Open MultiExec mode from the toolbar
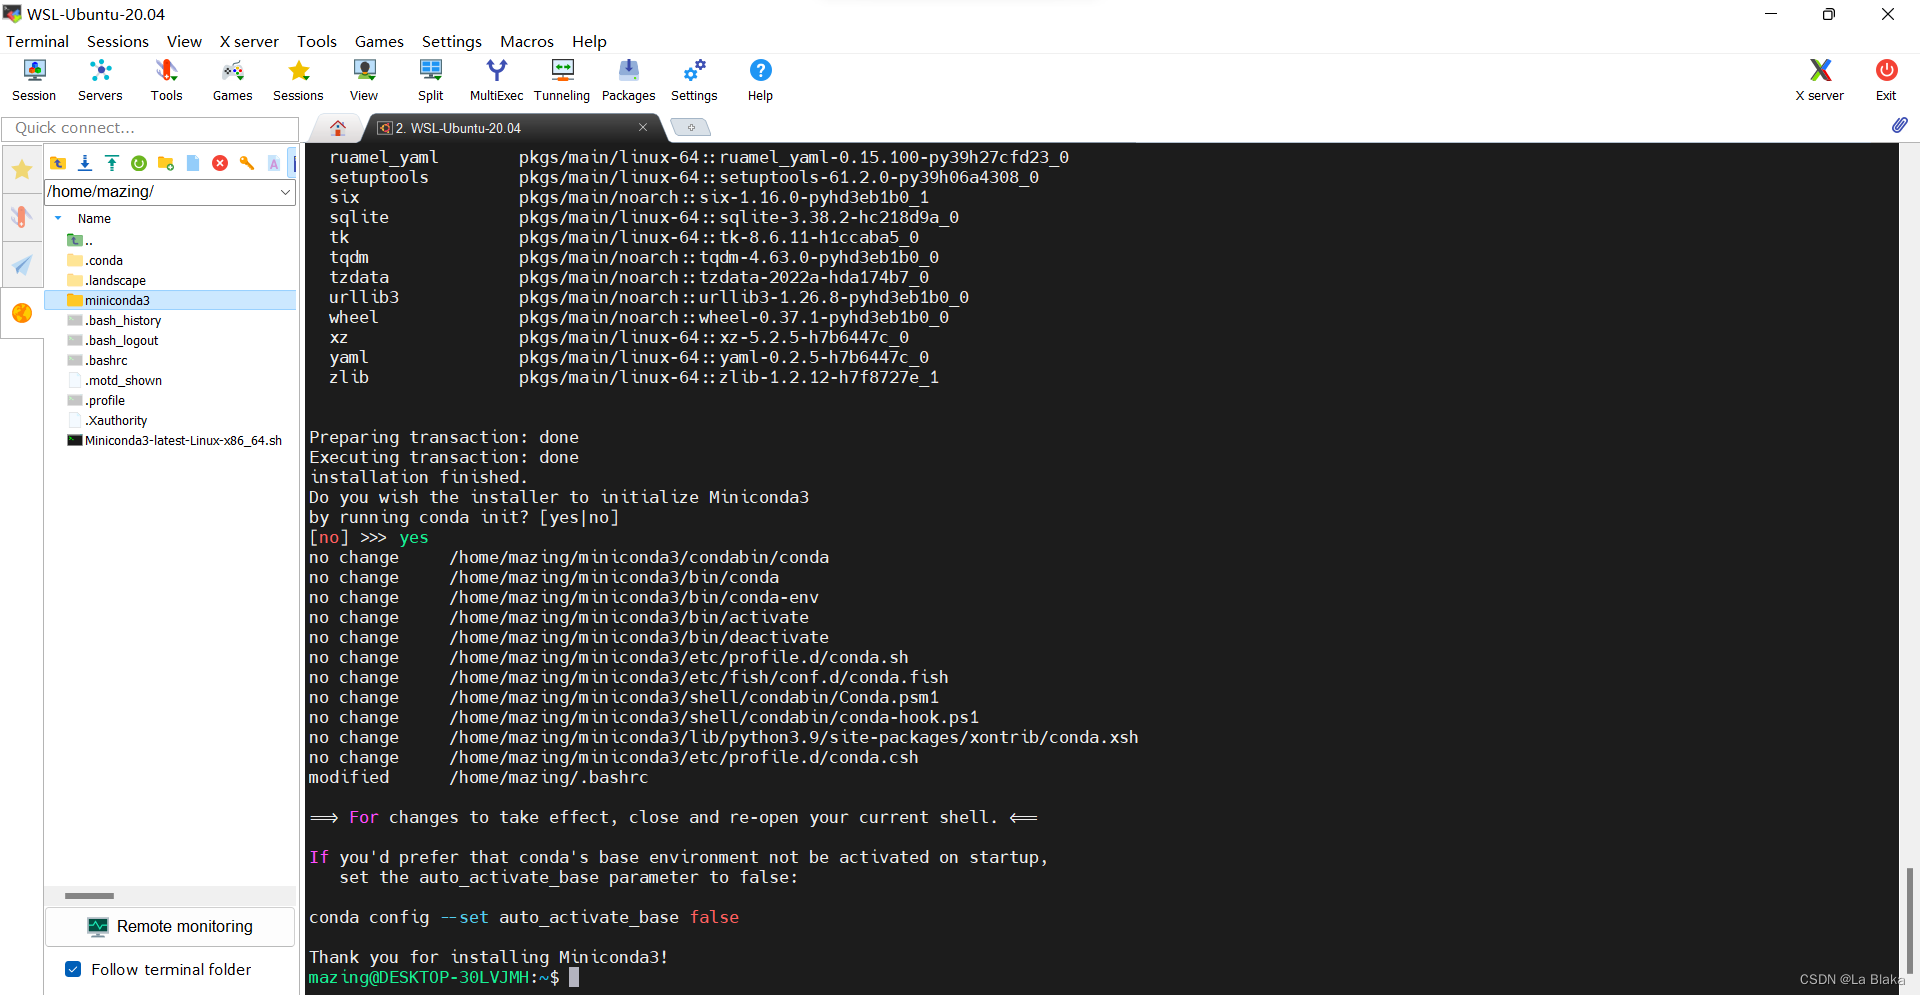Viewport: 1920px width, 995px height. [x=496, y=80]
